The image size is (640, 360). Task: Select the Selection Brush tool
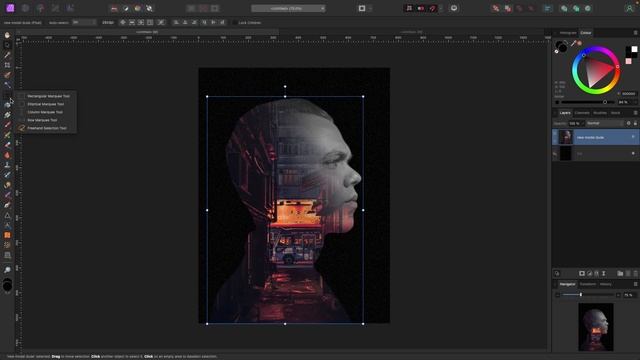7,75
